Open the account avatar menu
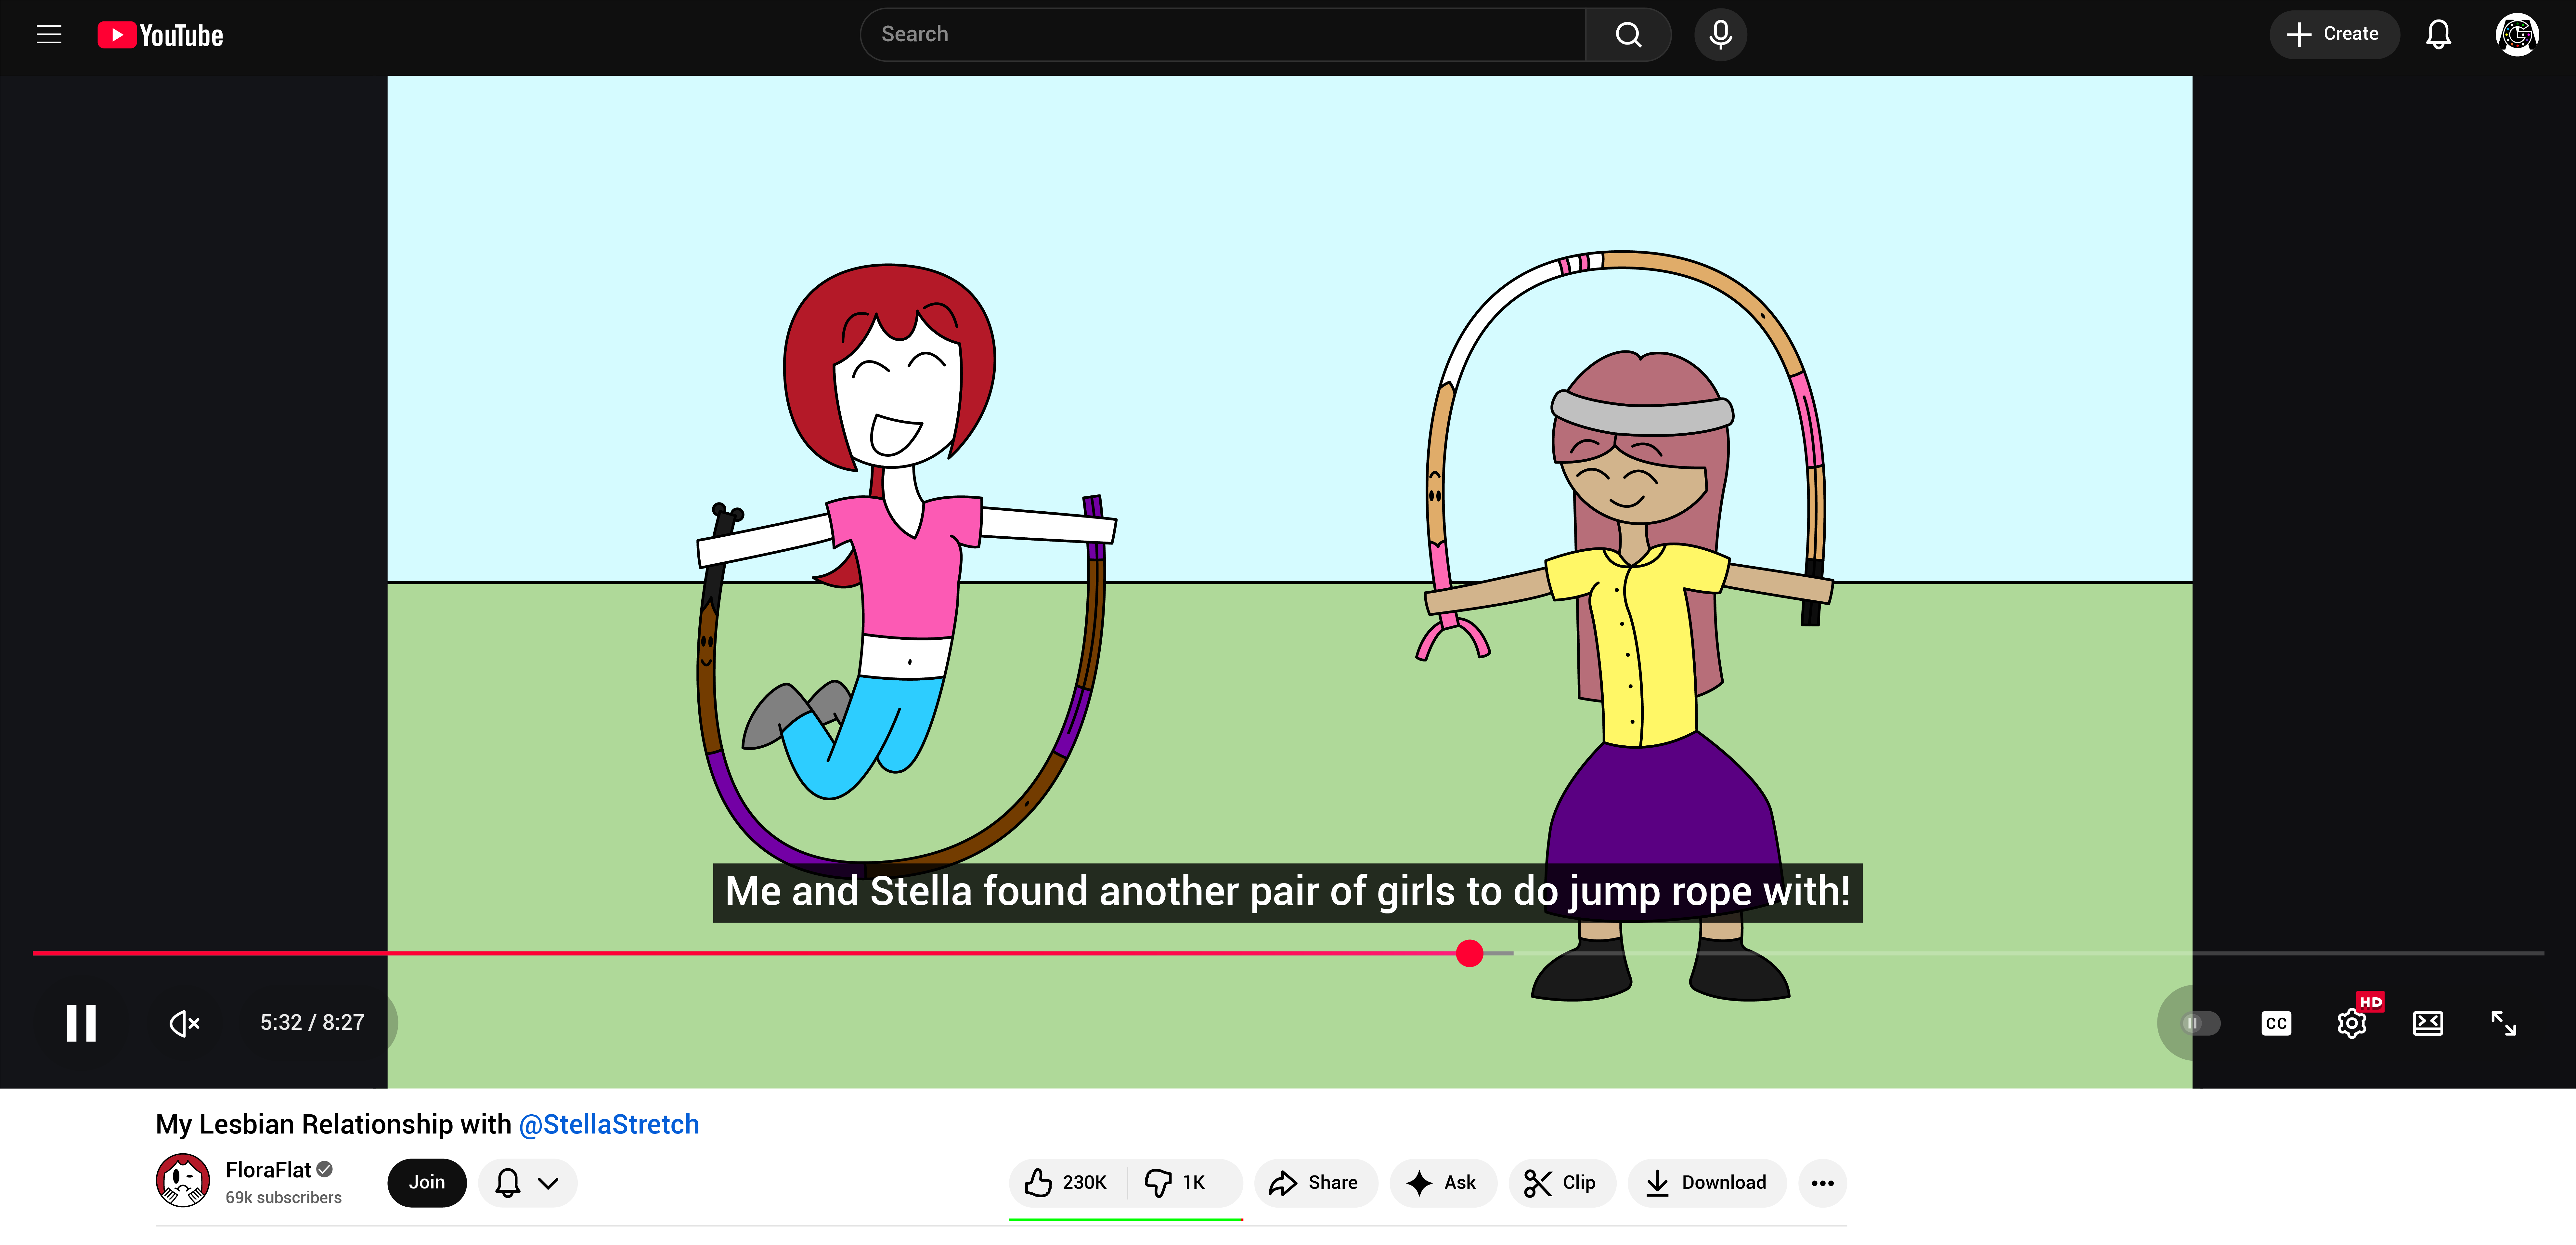The image size is (2576, 1245). point(2517,35)
